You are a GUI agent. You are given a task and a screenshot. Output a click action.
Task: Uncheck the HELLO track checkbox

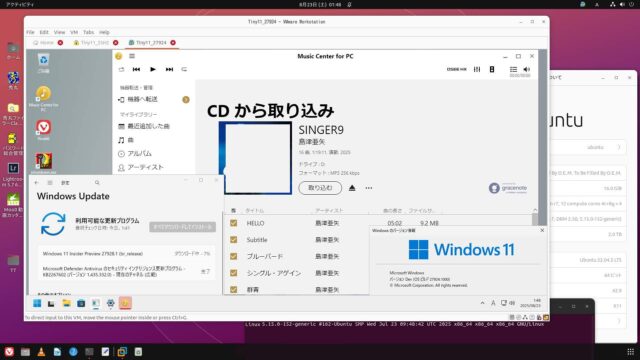(233, 223)
